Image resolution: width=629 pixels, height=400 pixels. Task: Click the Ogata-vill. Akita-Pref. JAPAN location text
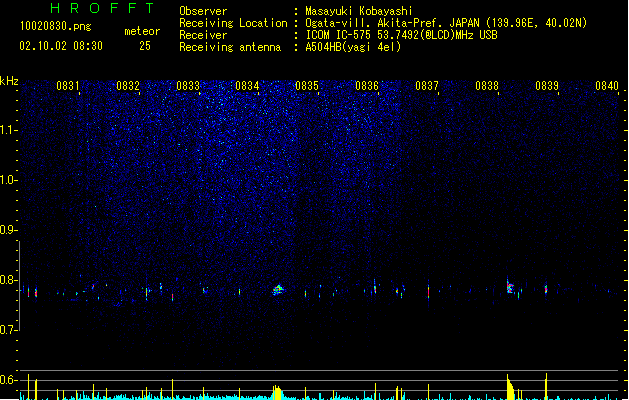click(446, 23)
